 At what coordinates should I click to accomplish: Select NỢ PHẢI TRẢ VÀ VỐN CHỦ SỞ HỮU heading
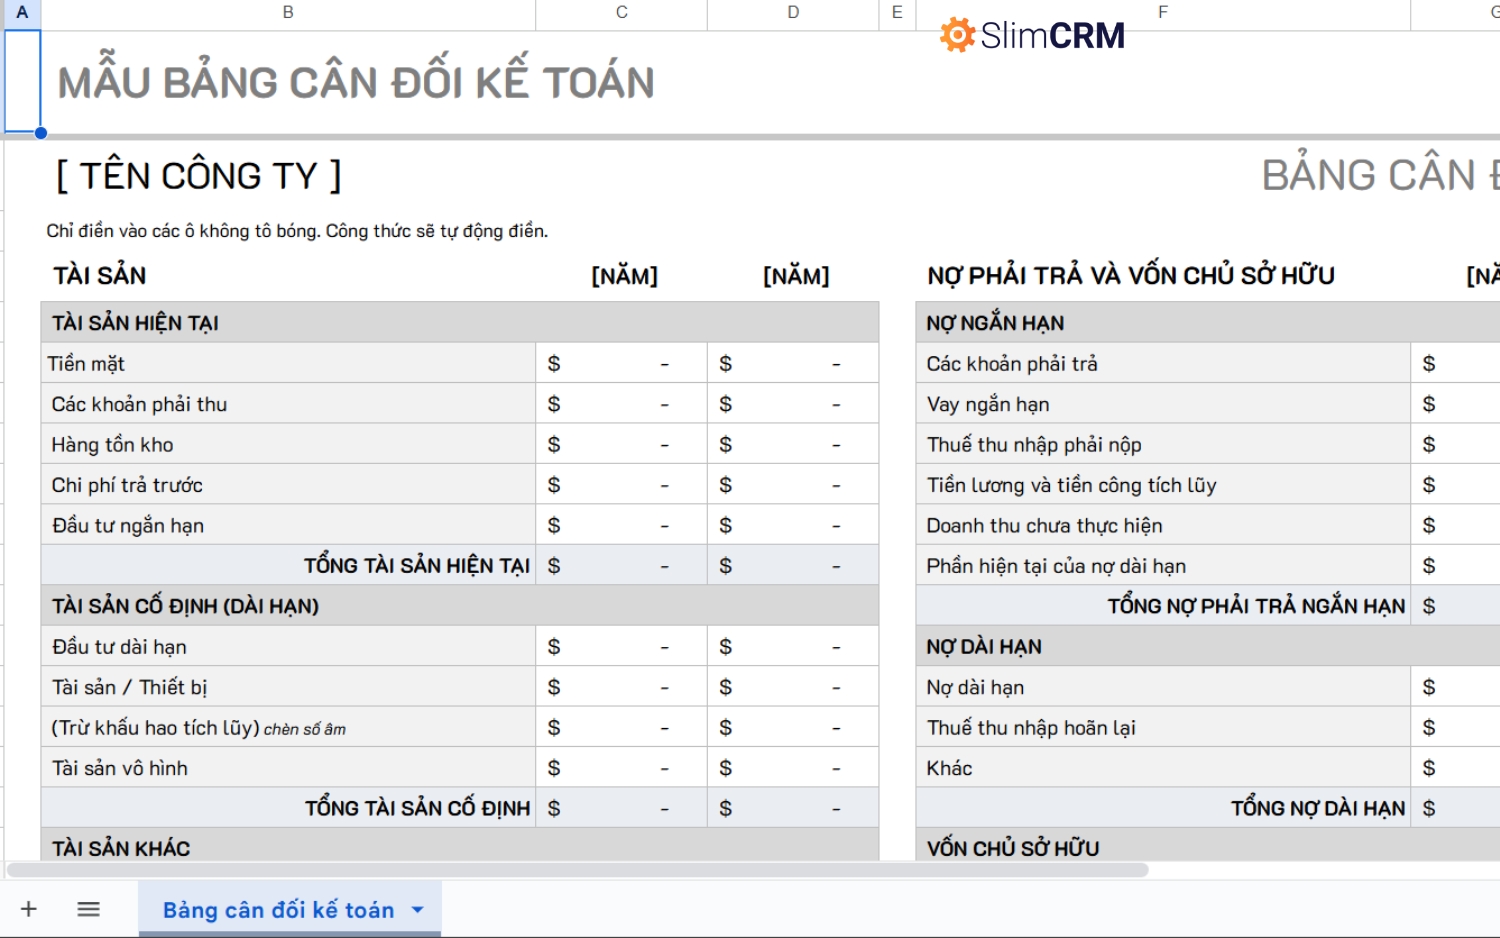pyautogui.click(x=1131, y=276)
